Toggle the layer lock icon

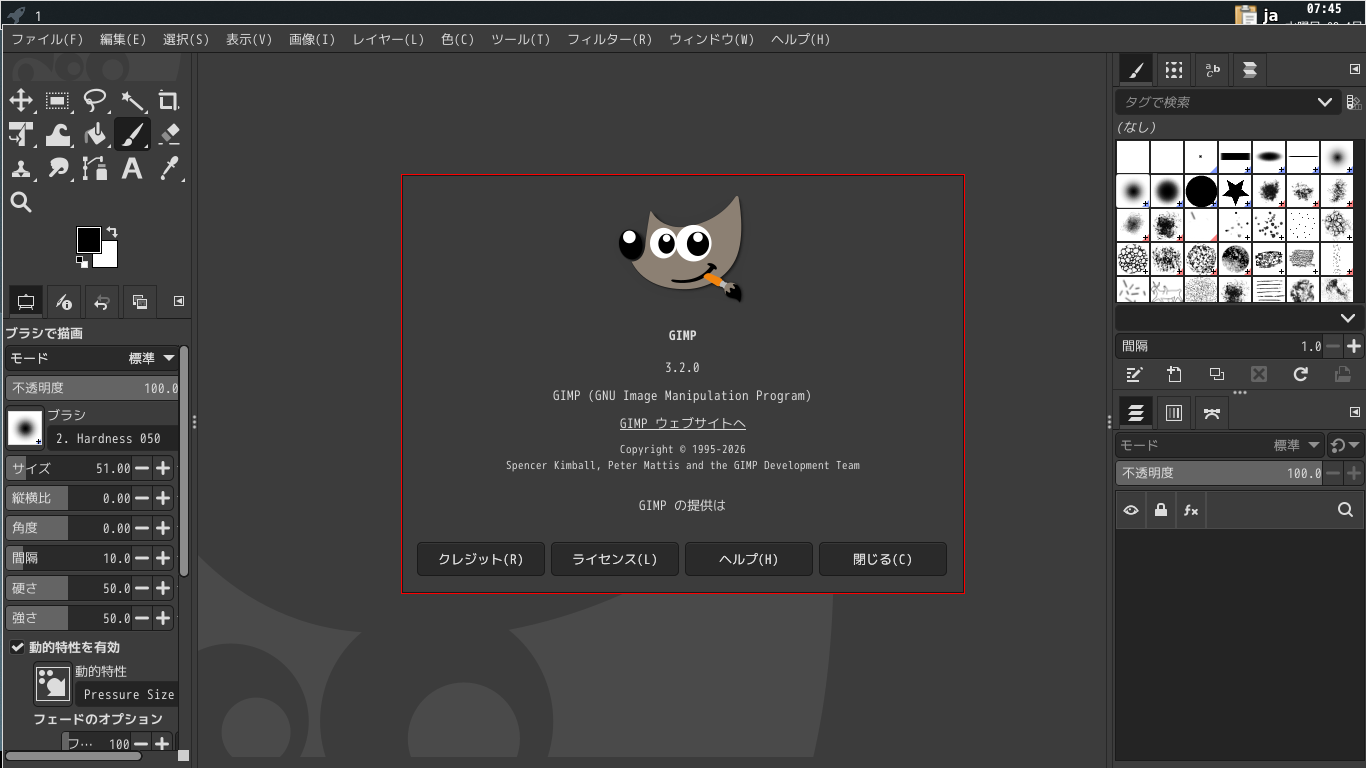[1161, 510]
